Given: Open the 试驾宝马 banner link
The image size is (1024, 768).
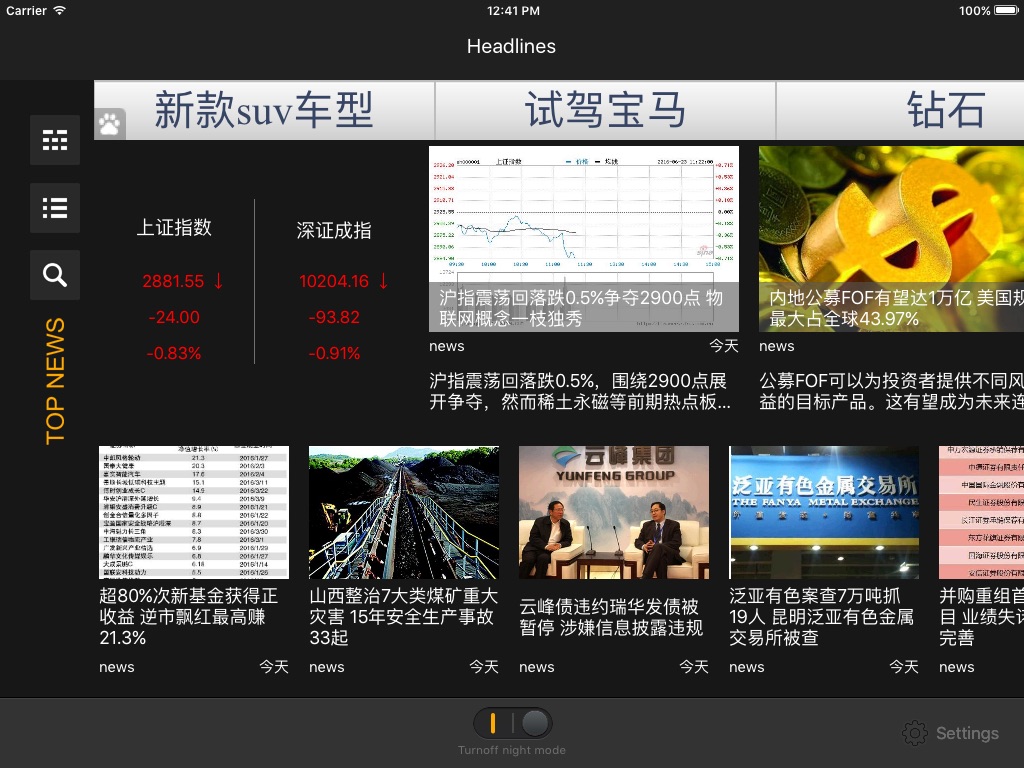Looking at the screenshot, I should point(605,110).
